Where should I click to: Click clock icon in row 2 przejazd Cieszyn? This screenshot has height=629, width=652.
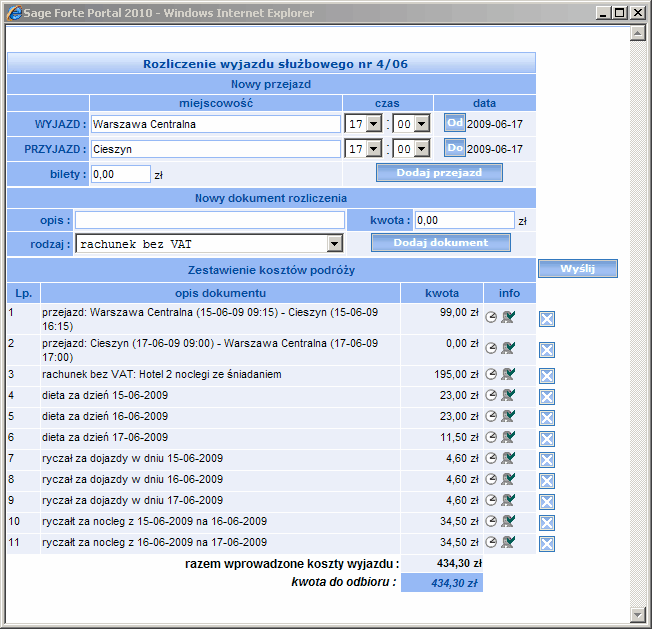(x=491, y=348)
